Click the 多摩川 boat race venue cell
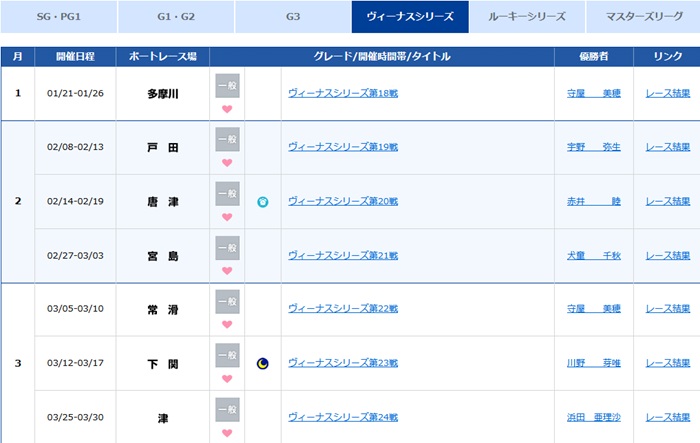 tap(162, 94)
